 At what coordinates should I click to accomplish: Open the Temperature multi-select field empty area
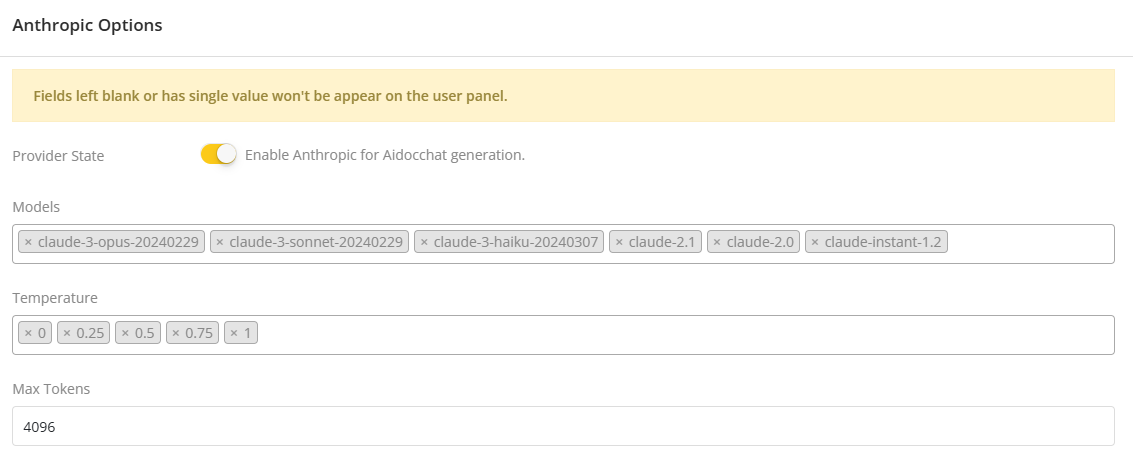pyautogui.click(x=680, y=335)
